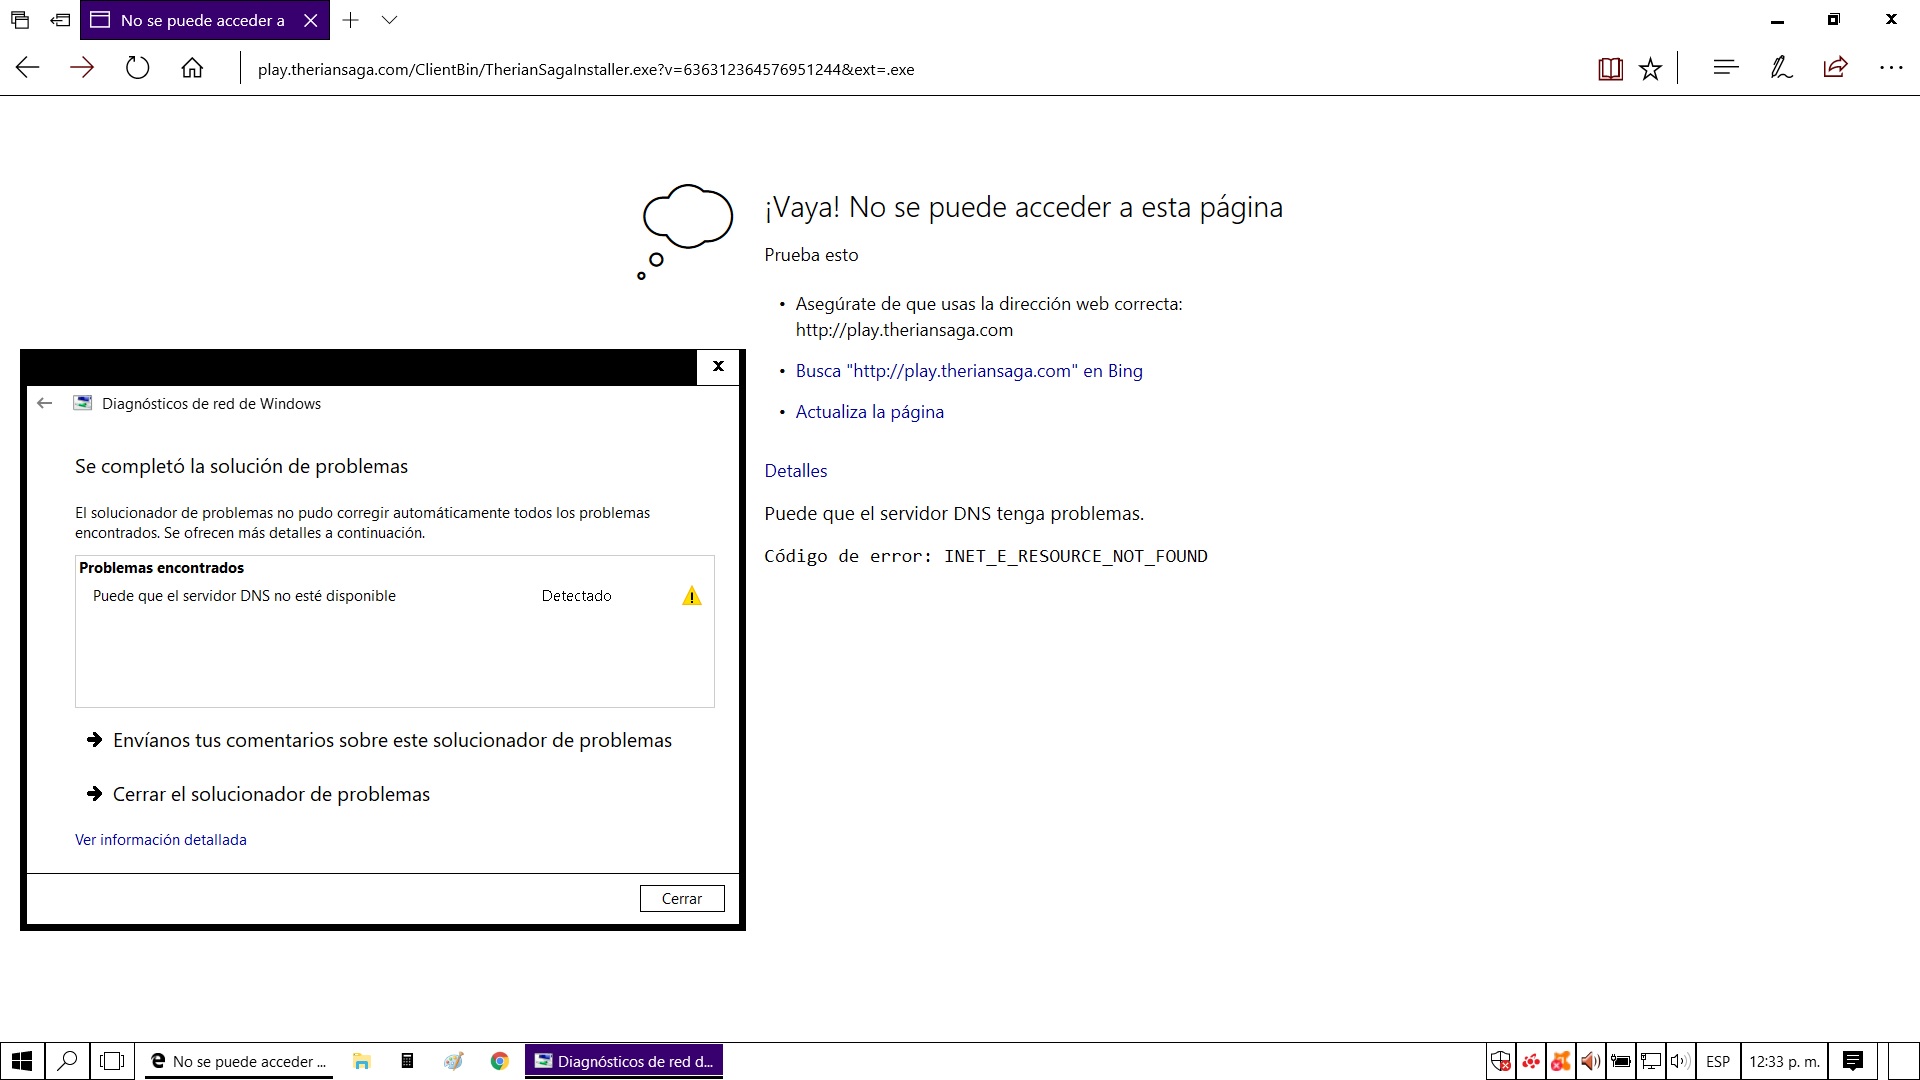Launch Google Chrome from taskbar
The image size is (1920, 1080).
click(499, 1061)
